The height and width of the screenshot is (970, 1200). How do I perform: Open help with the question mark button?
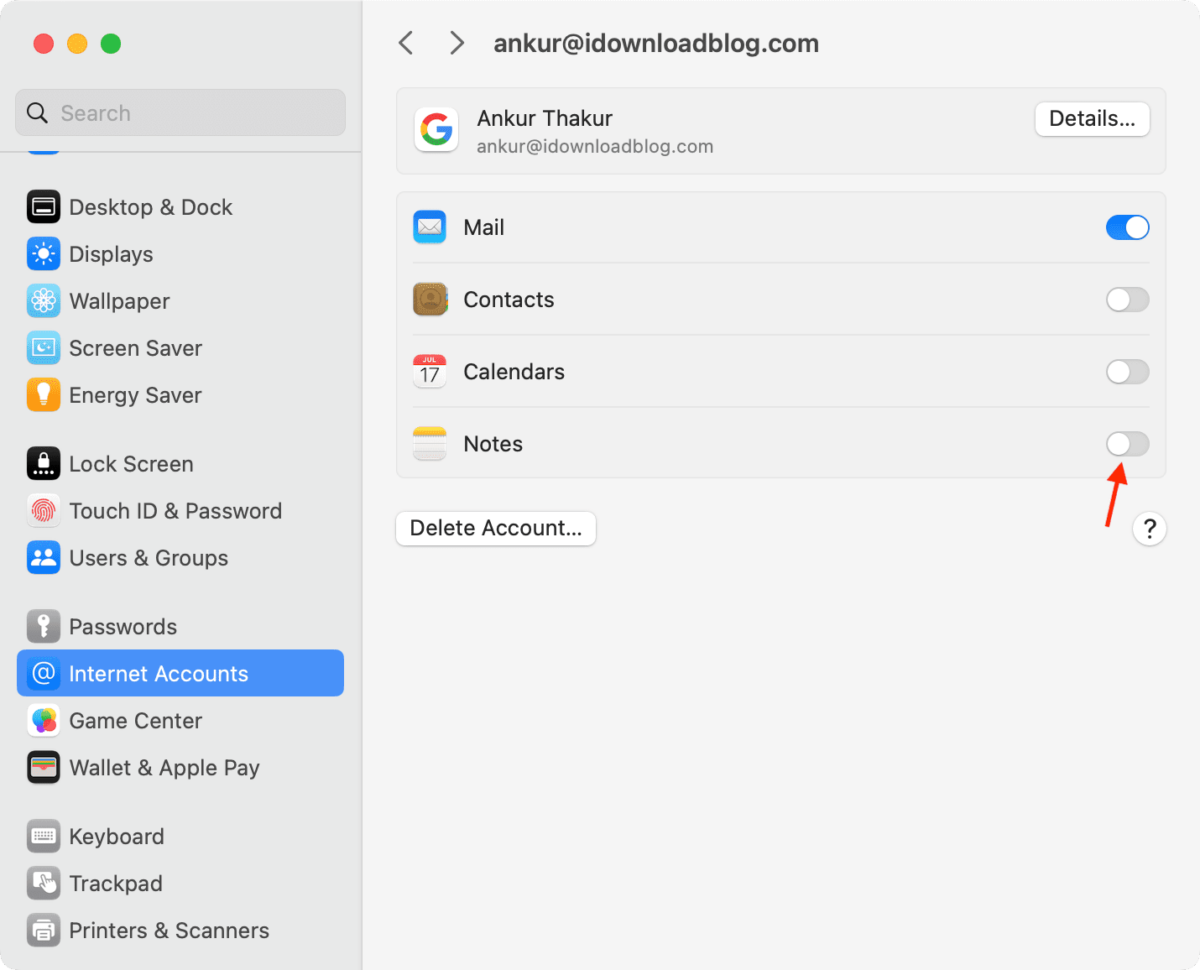click(x=1149, y=528)
